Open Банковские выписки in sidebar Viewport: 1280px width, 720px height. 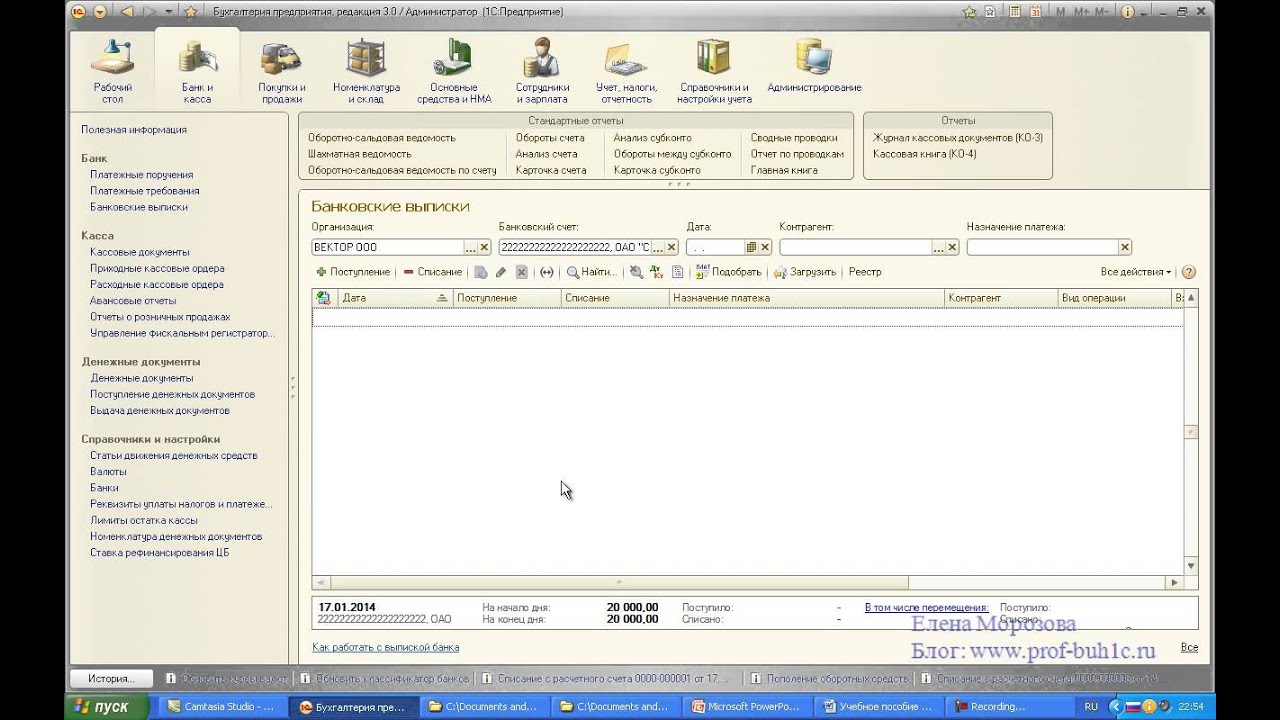click(x=139, y=207)
